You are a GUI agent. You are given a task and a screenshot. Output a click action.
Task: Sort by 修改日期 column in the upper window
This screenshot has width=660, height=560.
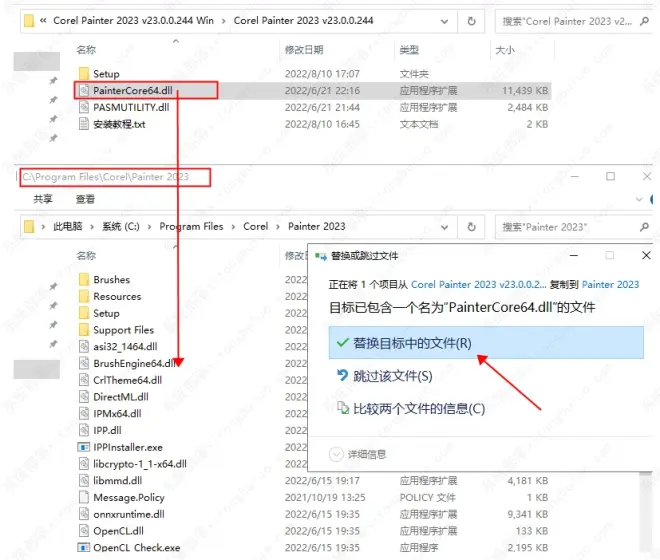tap(304, 50)
